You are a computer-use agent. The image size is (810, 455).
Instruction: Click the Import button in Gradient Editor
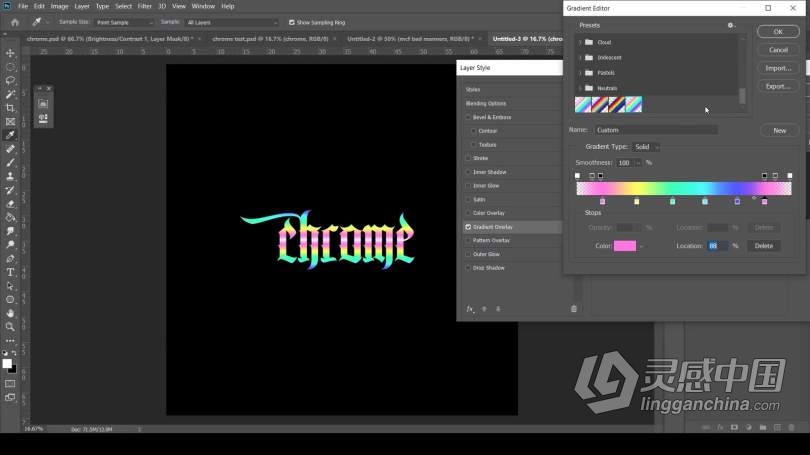778,68
